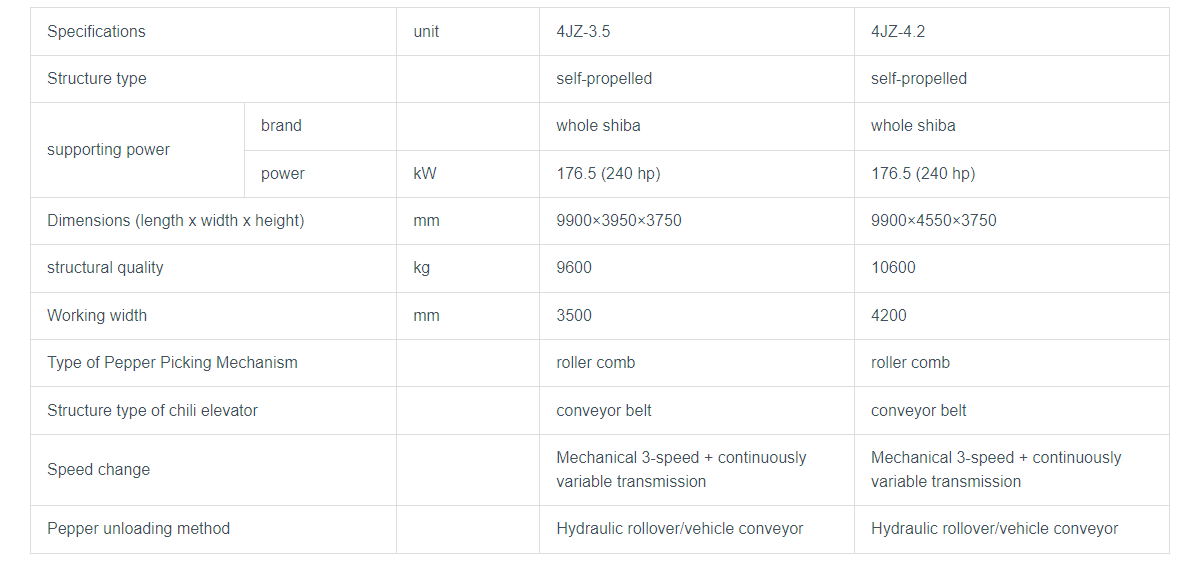Click the unit column header
This screenshot has height=568, width=1180.
(x=426, y=31)
